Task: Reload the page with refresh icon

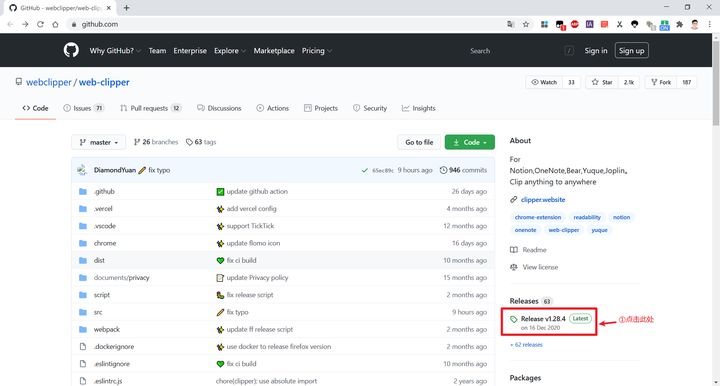Action: click(x=40, y=24)
